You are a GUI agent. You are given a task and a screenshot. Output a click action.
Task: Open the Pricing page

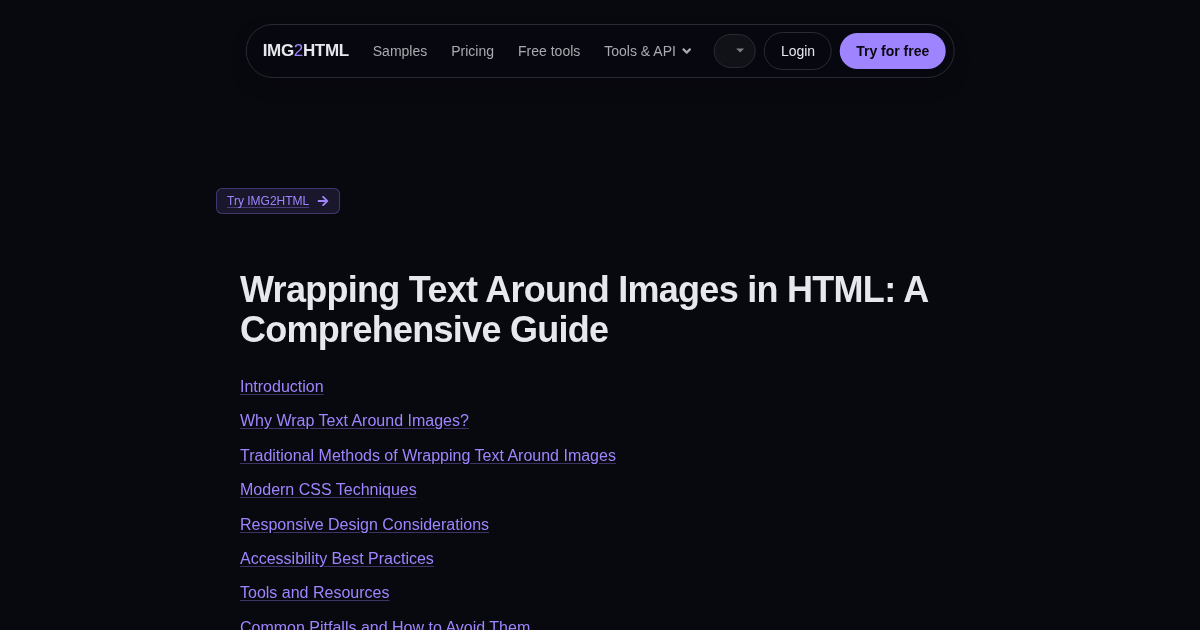click(x=472, y=51)
